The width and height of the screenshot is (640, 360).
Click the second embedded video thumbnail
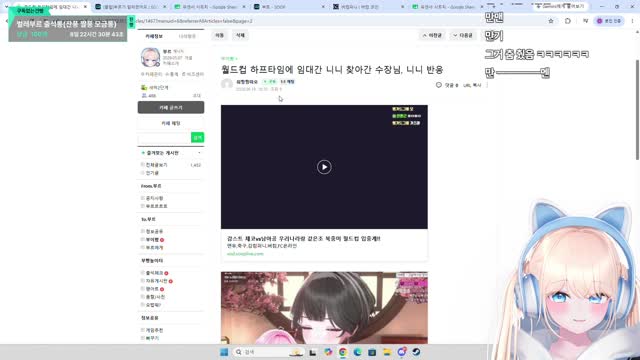point(324,308)
